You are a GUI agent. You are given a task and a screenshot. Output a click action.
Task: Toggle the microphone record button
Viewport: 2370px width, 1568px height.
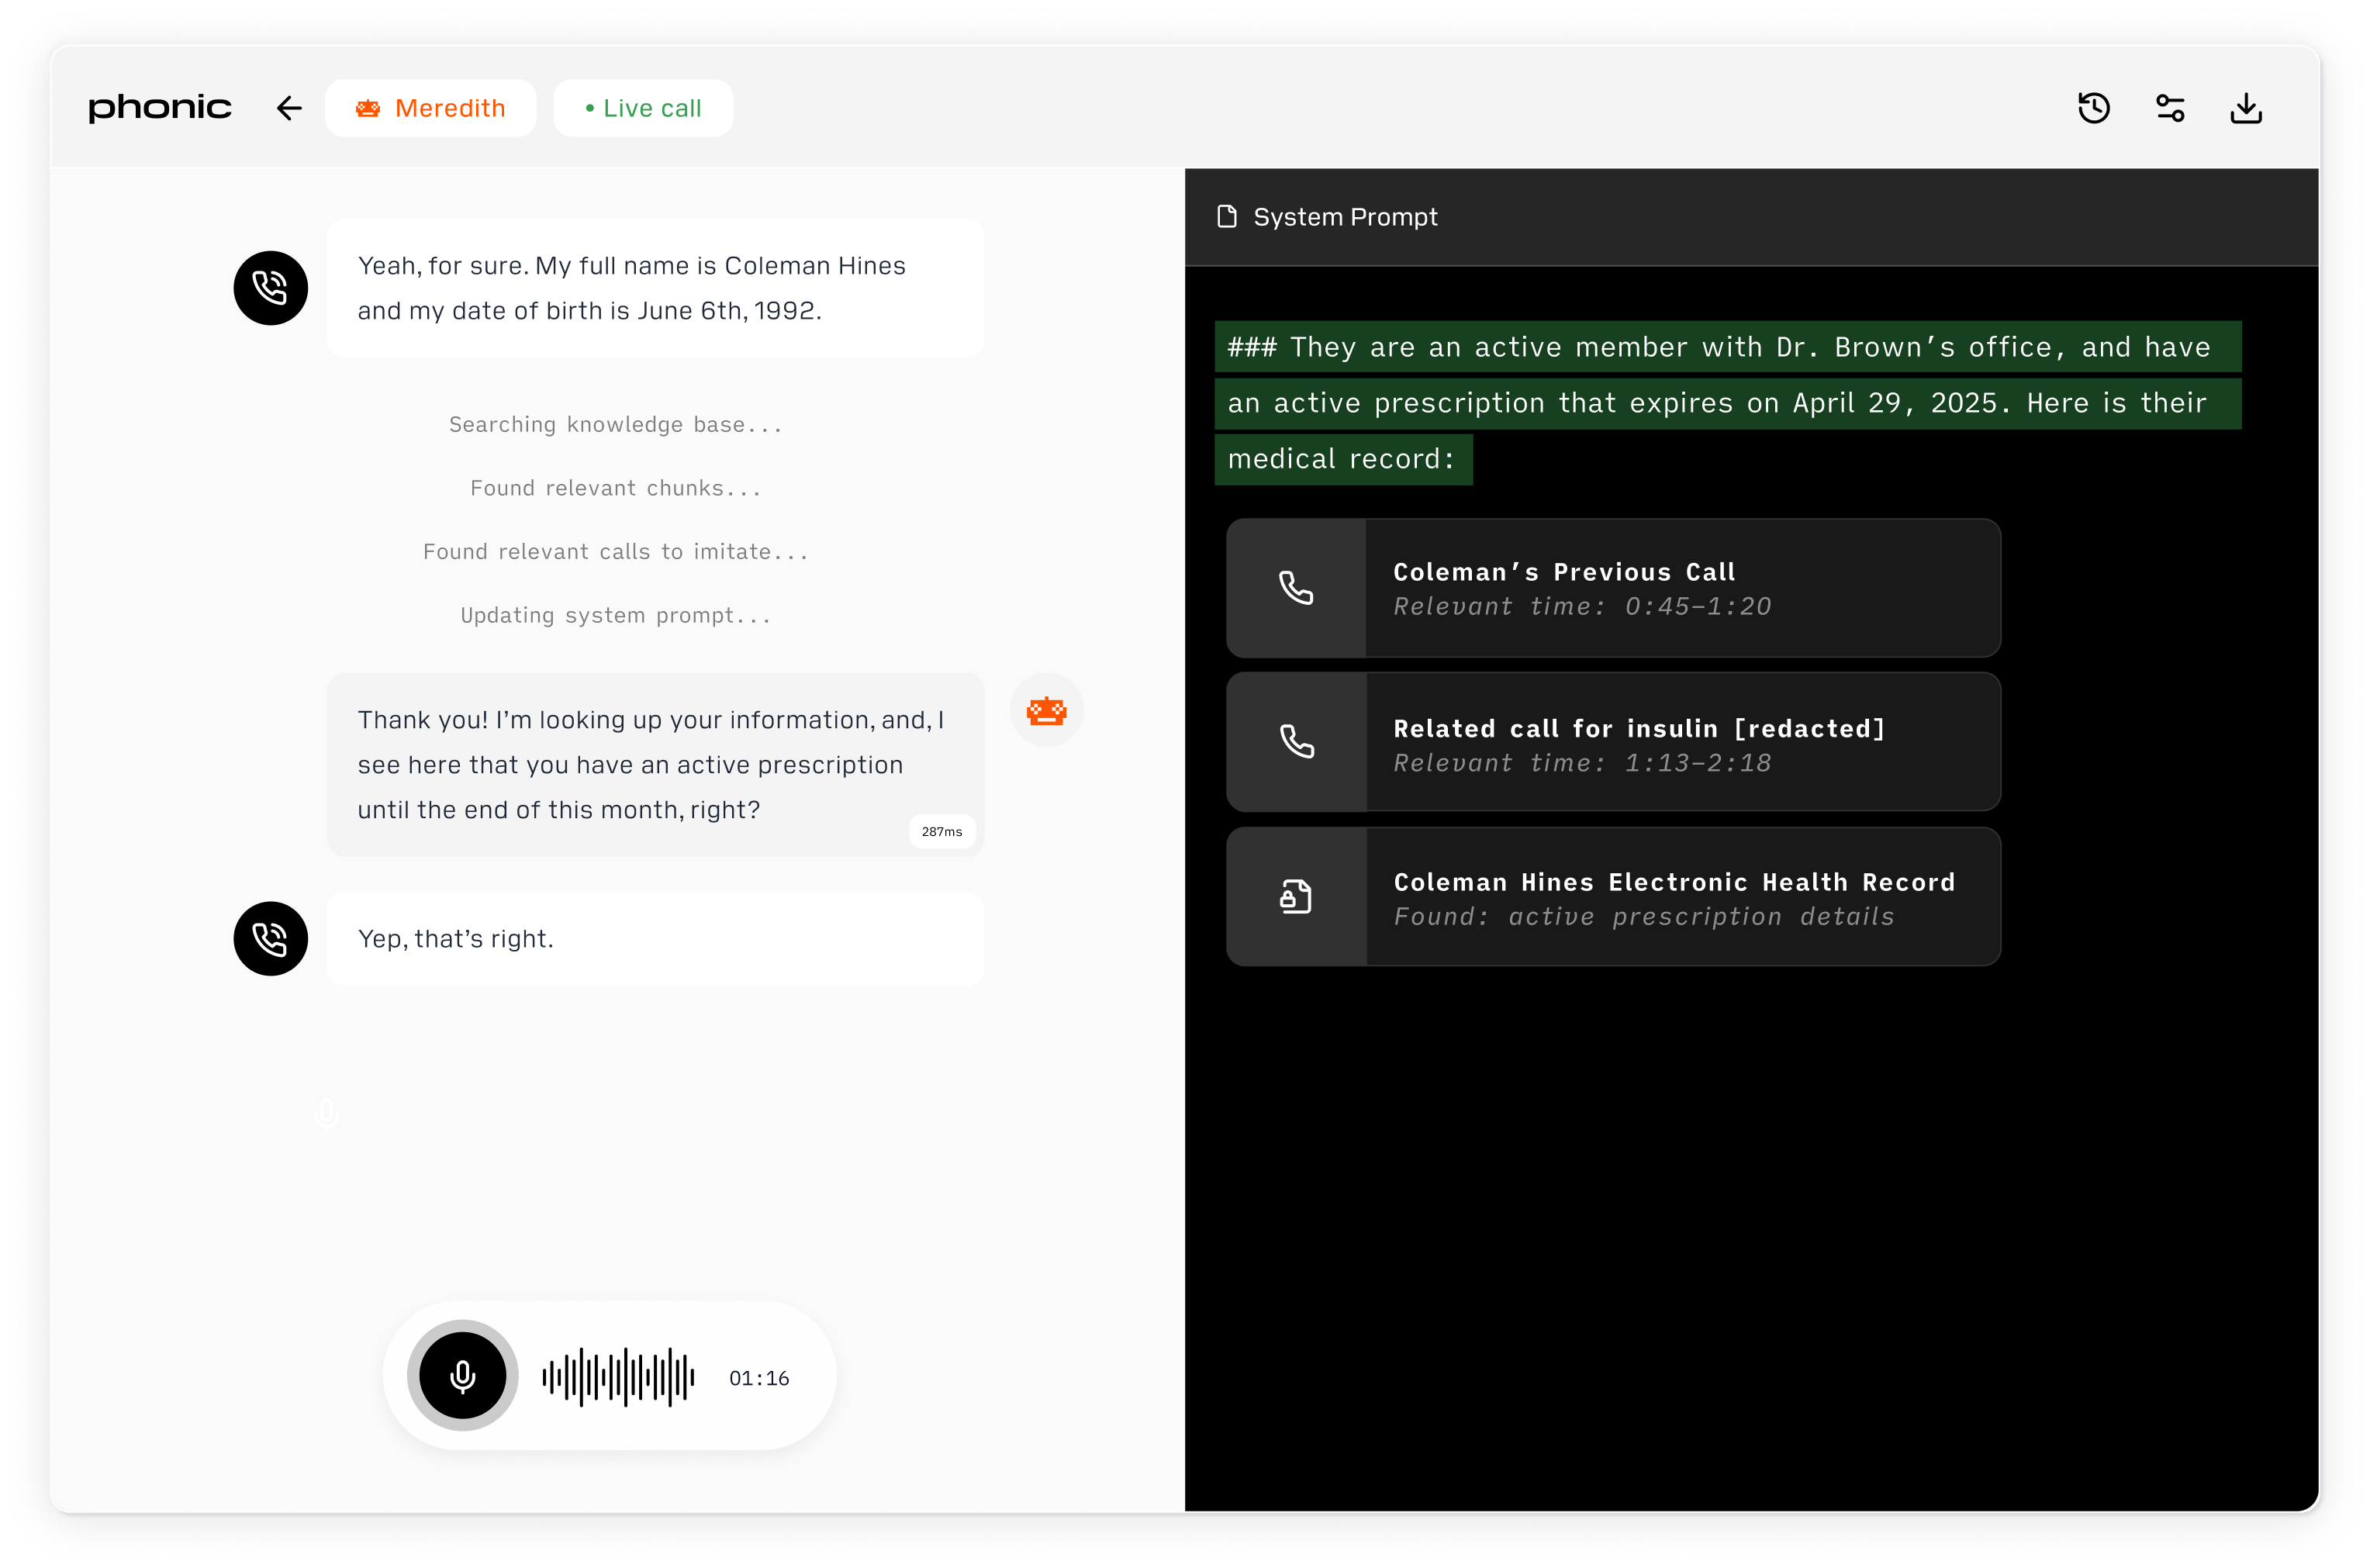coord(462,1376)
